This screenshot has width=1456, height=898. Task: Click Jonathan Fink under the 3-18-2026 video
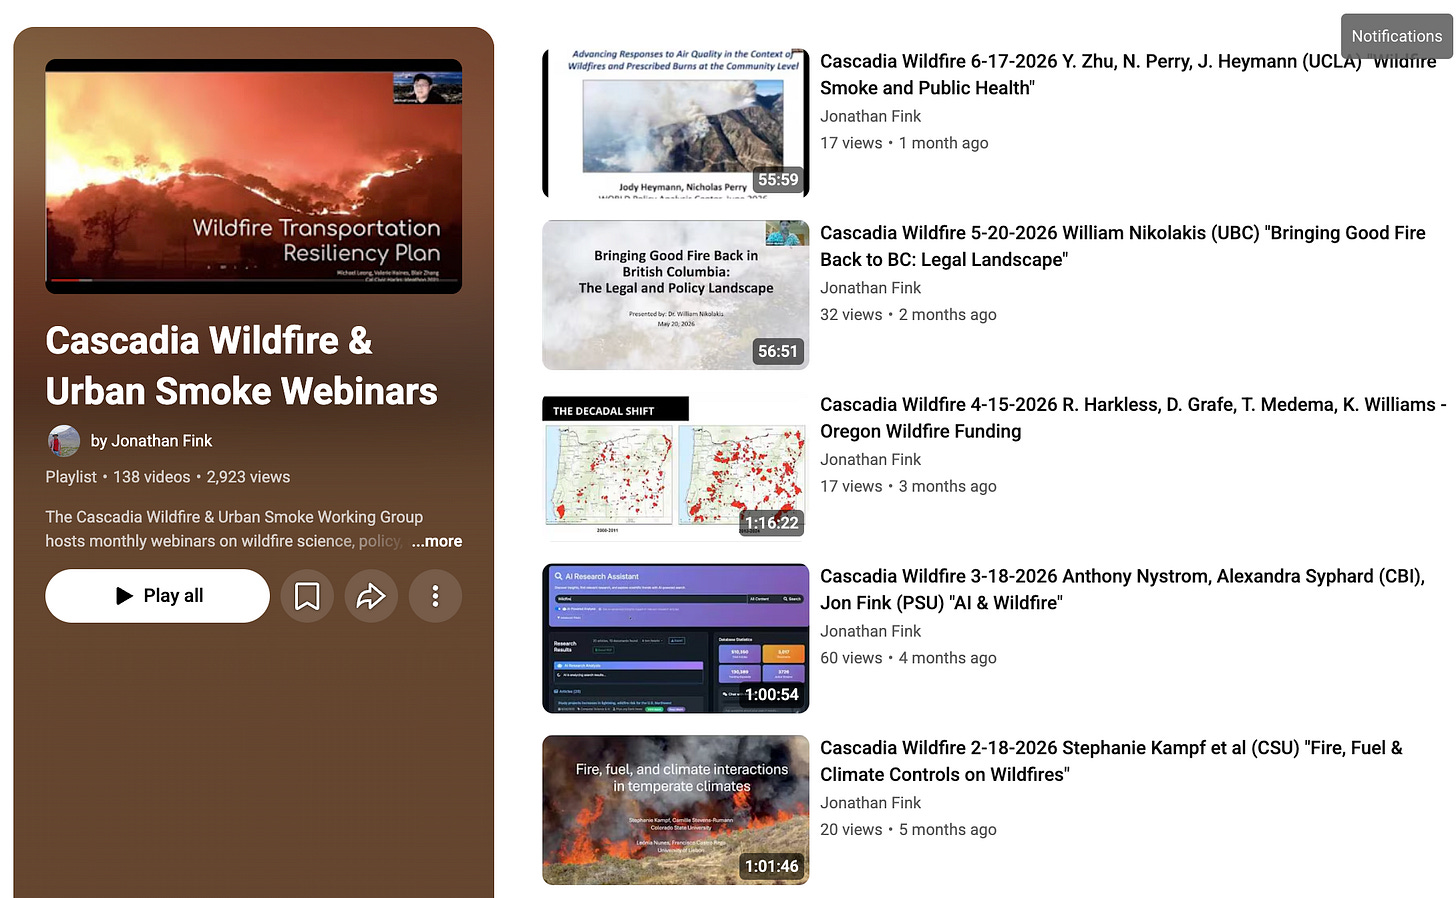870,631
